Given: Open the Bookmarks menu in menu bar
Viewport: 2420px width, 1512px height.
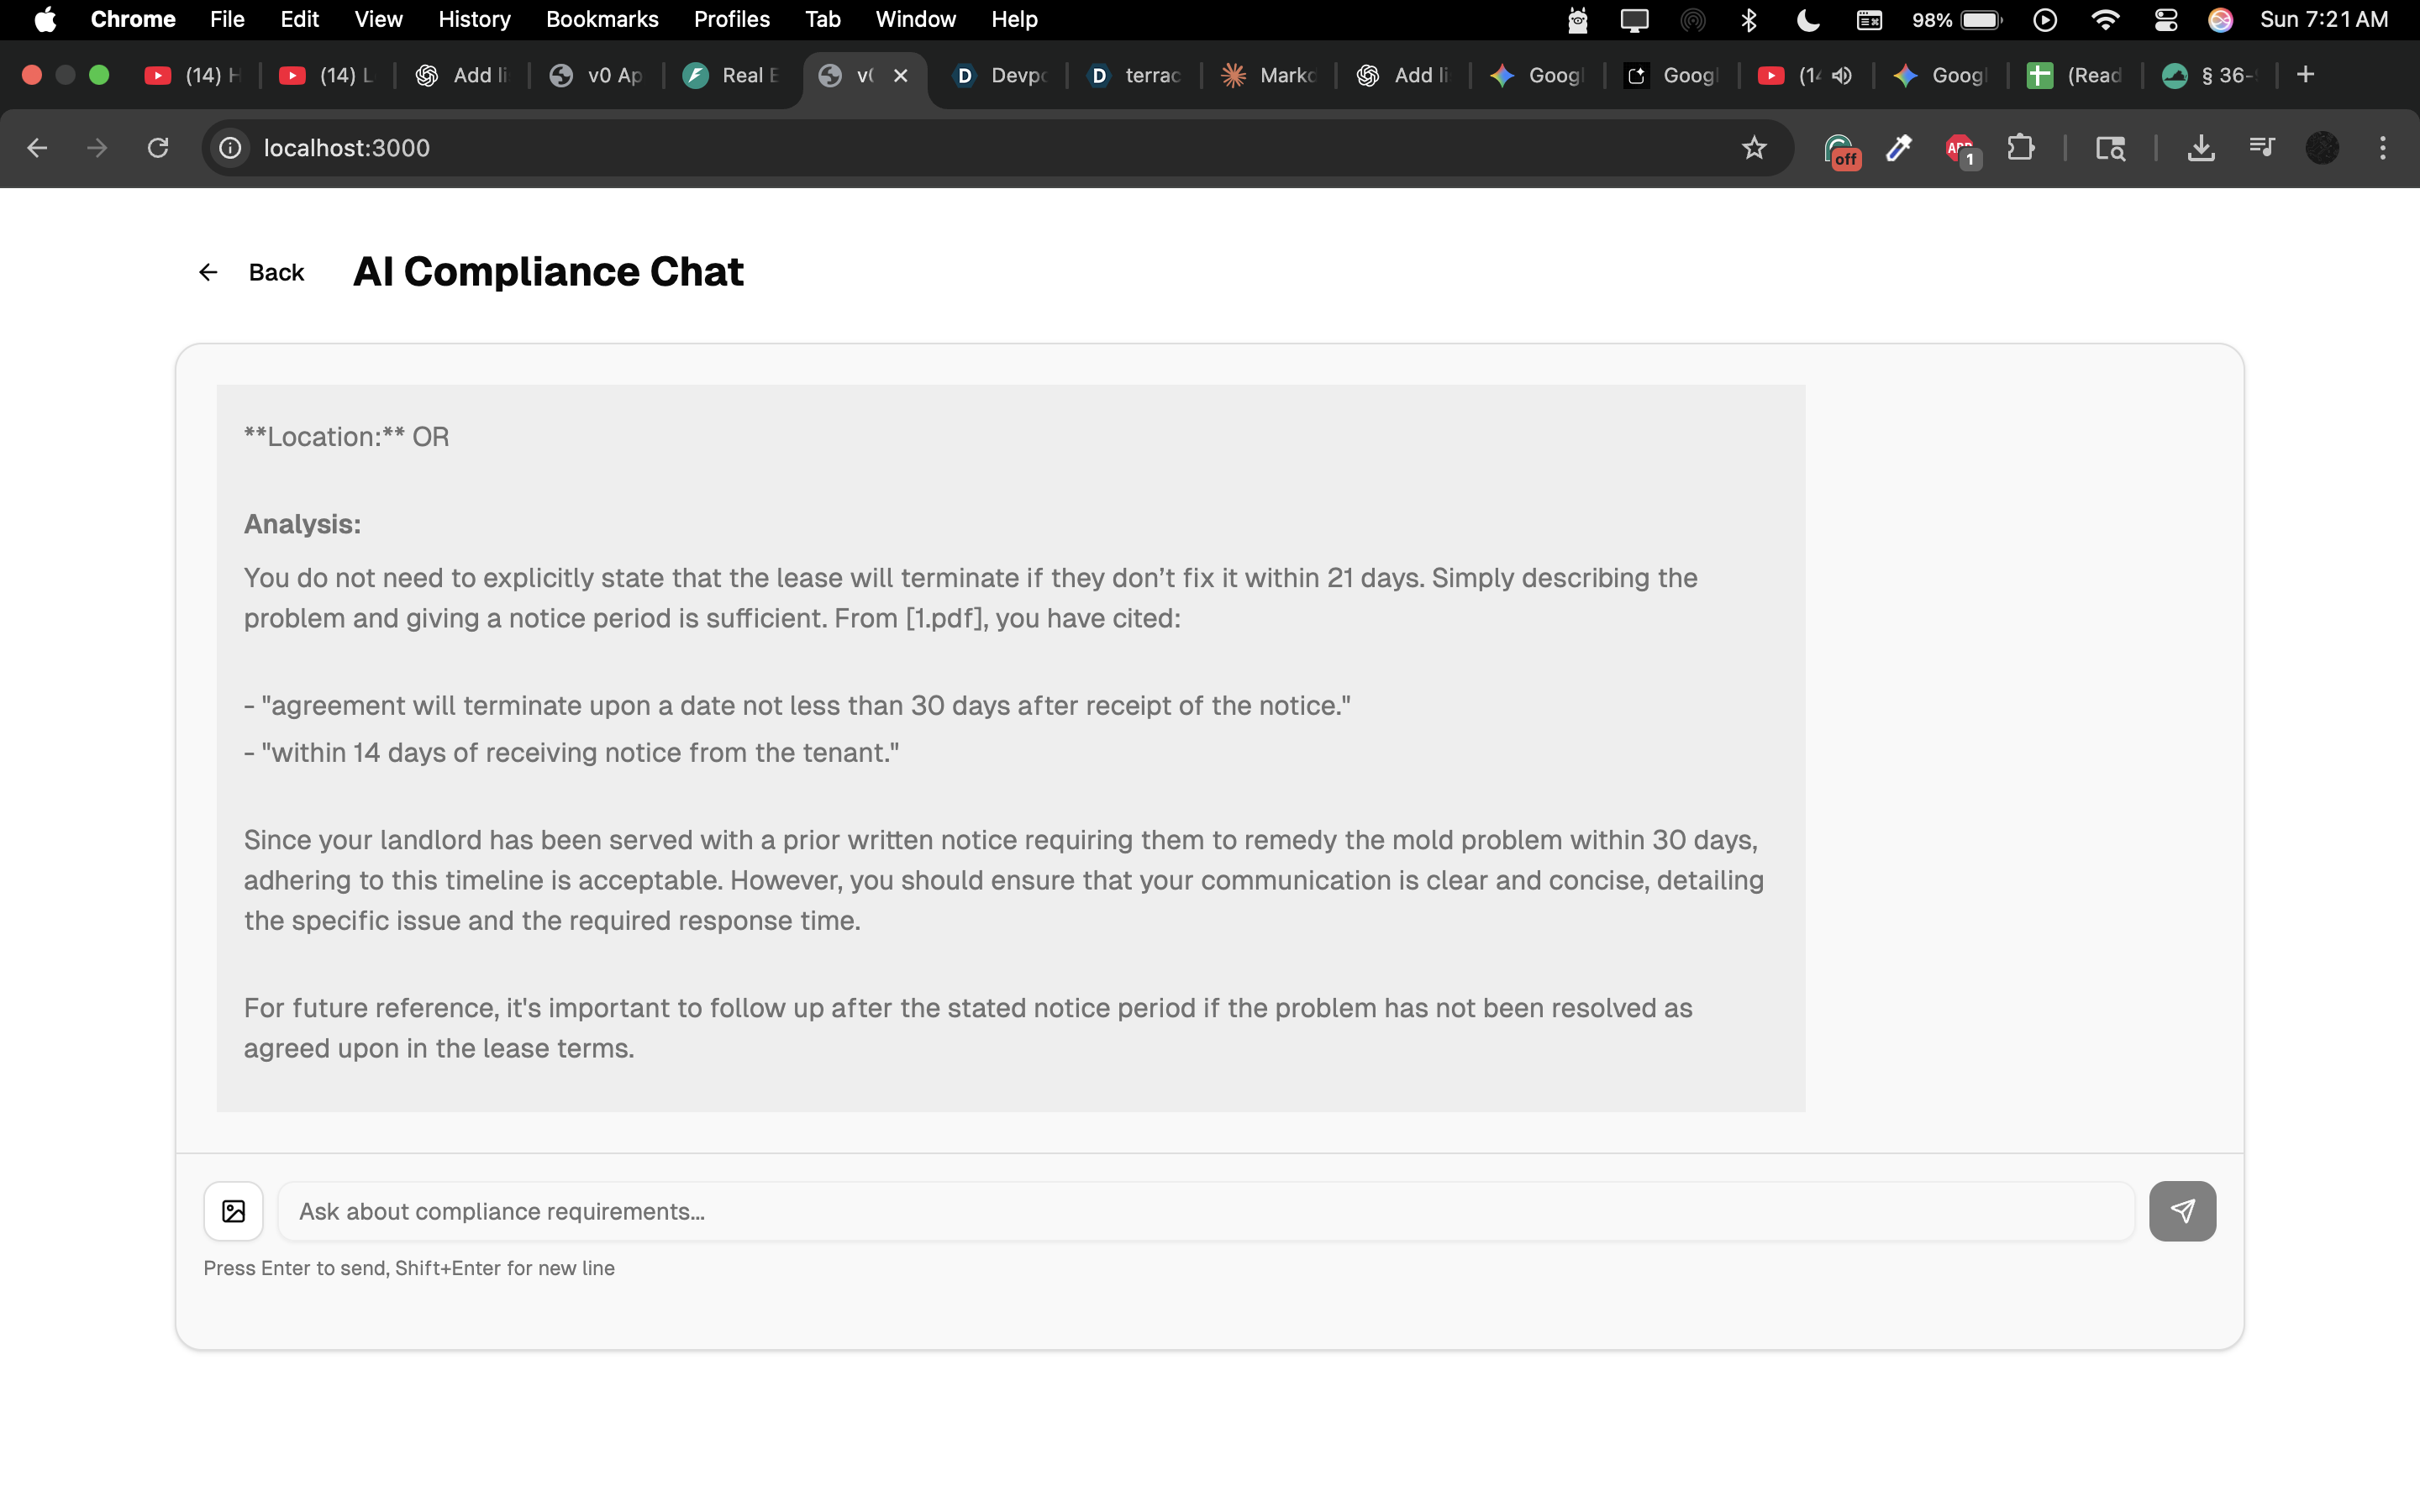Looking at the screenshot, I should (602, 19).
